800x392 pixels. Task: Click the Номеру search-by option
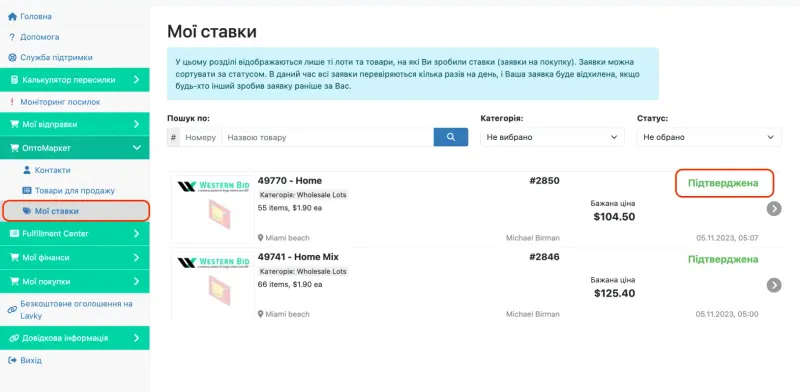pos(201,137)
